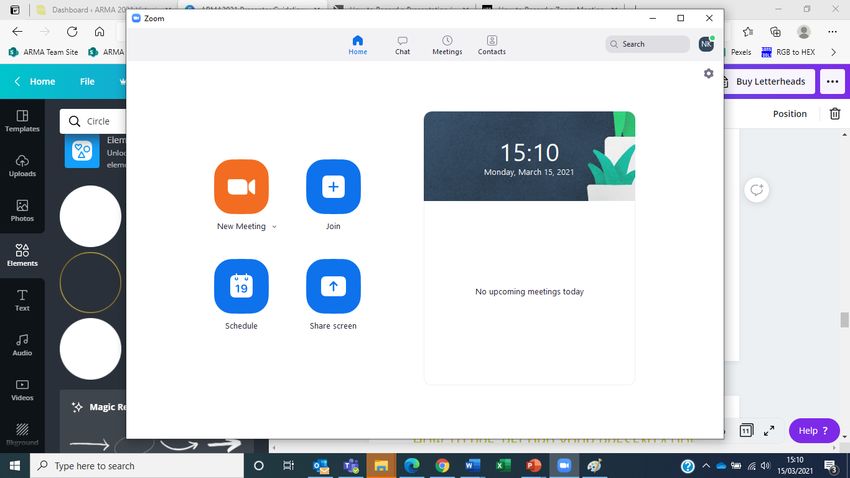Click the Canva Home button
The width and height of the screenshot is (850, 478).
(35, 81)
